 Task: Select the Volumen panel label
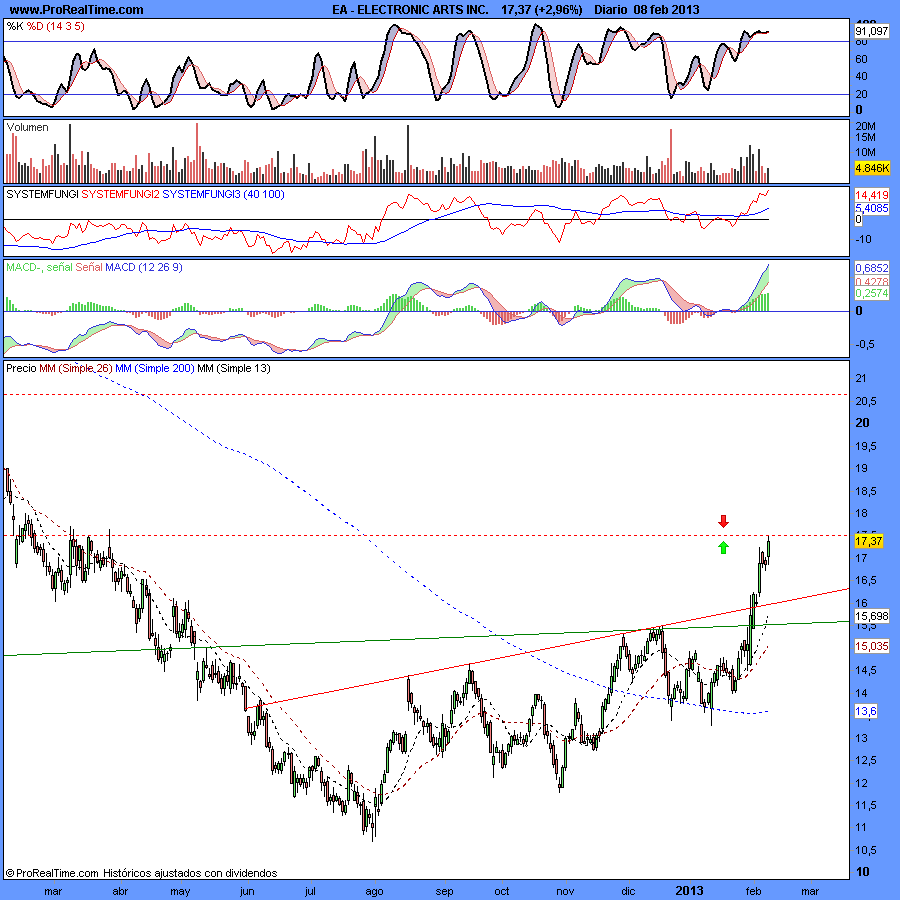[28, 127]
